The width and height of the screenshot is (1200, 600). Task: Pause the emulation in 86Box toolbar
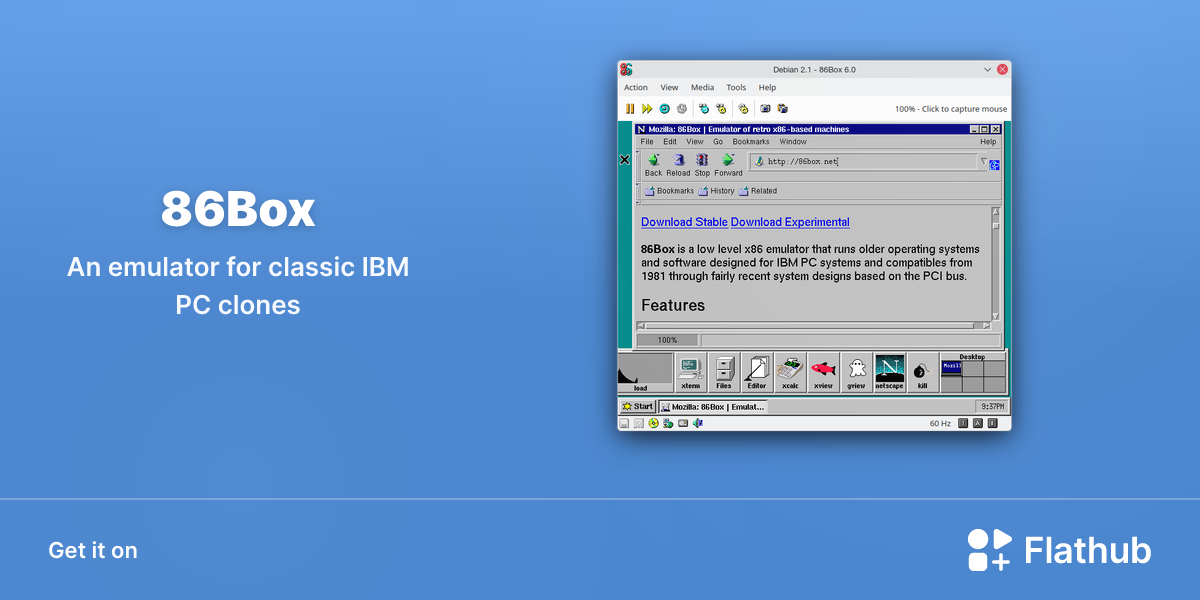point(630,108)
